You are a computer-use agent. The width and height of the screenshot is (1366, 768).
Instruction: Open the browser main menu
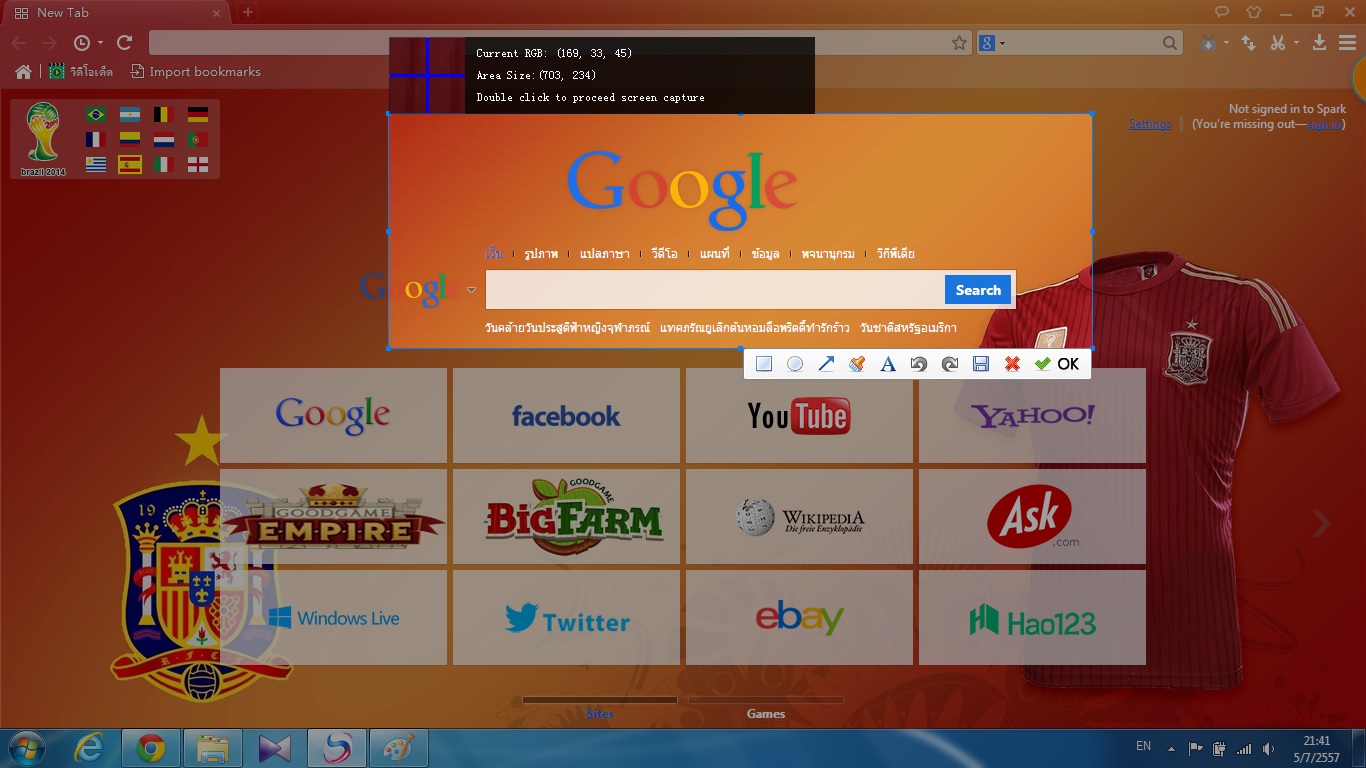tap(1346, 42)
